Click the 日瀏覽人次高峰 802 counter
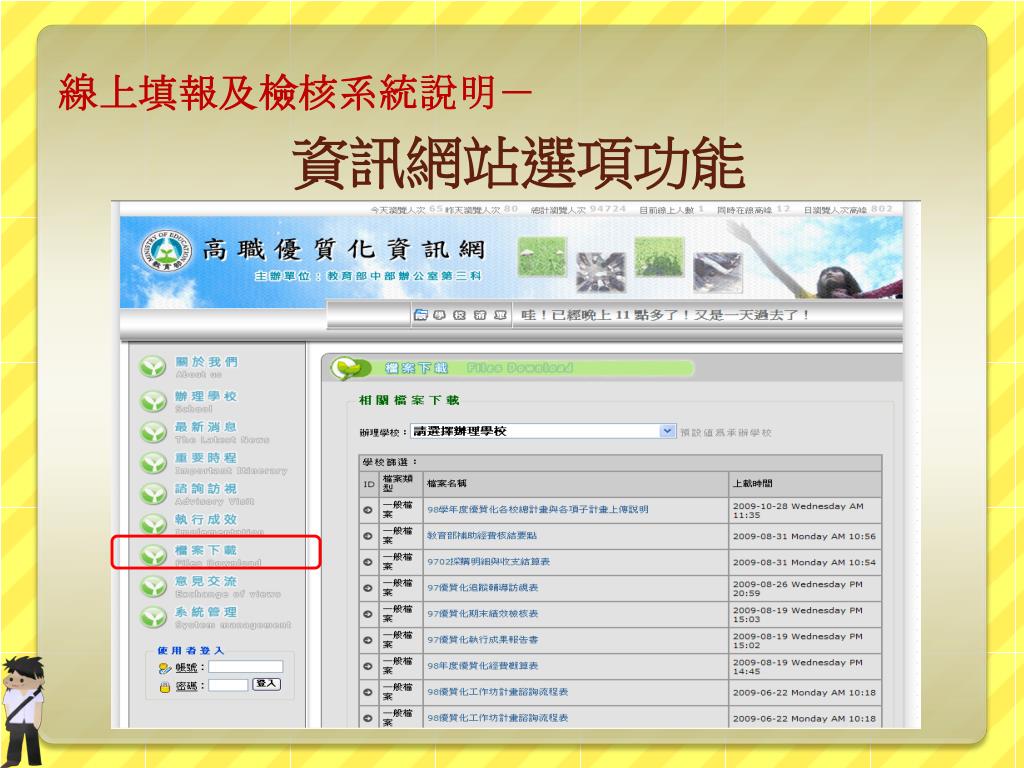Screen dimensions: 1024x768 848,210
